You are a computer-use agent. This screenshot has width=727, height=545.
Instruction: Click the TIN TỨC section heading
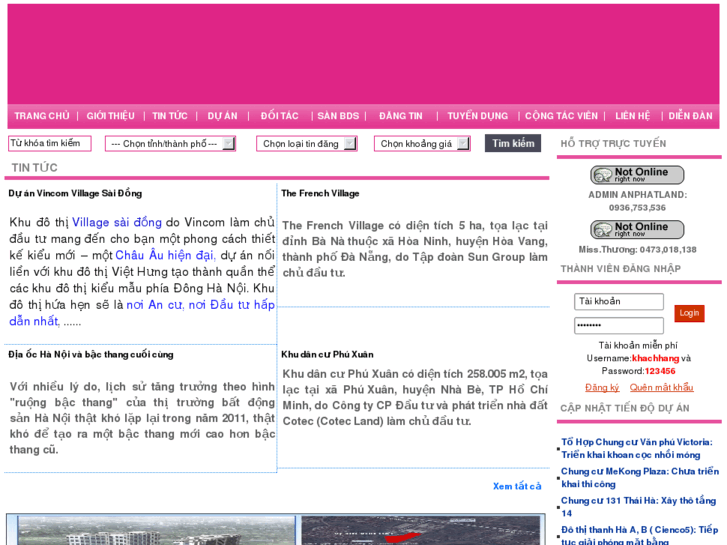[34, 168]
